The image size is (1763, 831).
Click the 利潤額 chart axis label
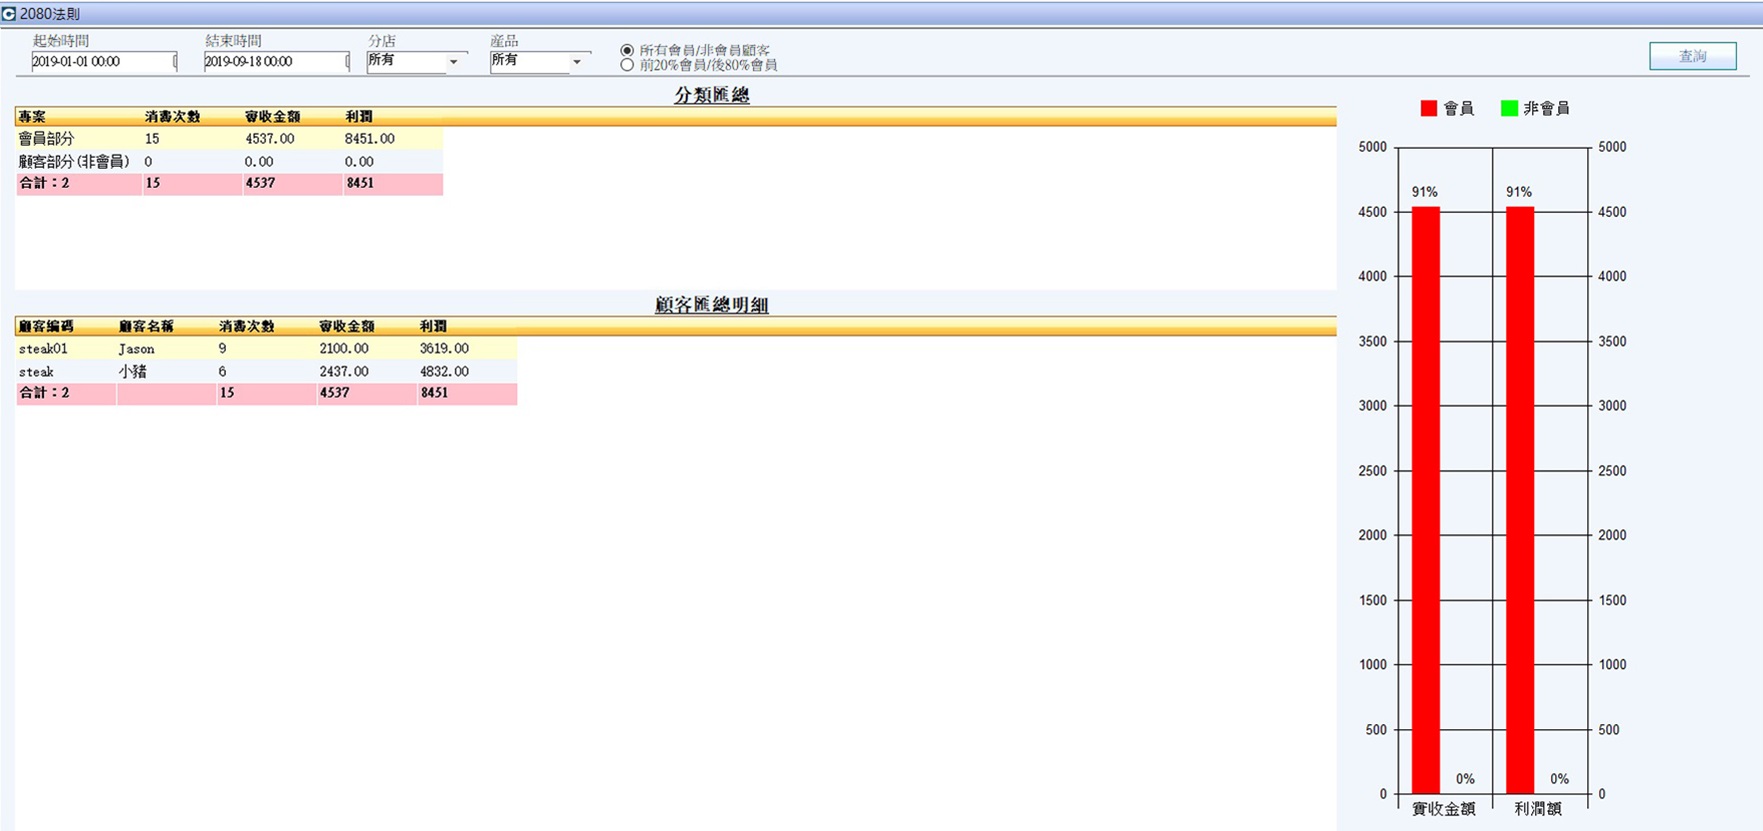click(1537, 809)
